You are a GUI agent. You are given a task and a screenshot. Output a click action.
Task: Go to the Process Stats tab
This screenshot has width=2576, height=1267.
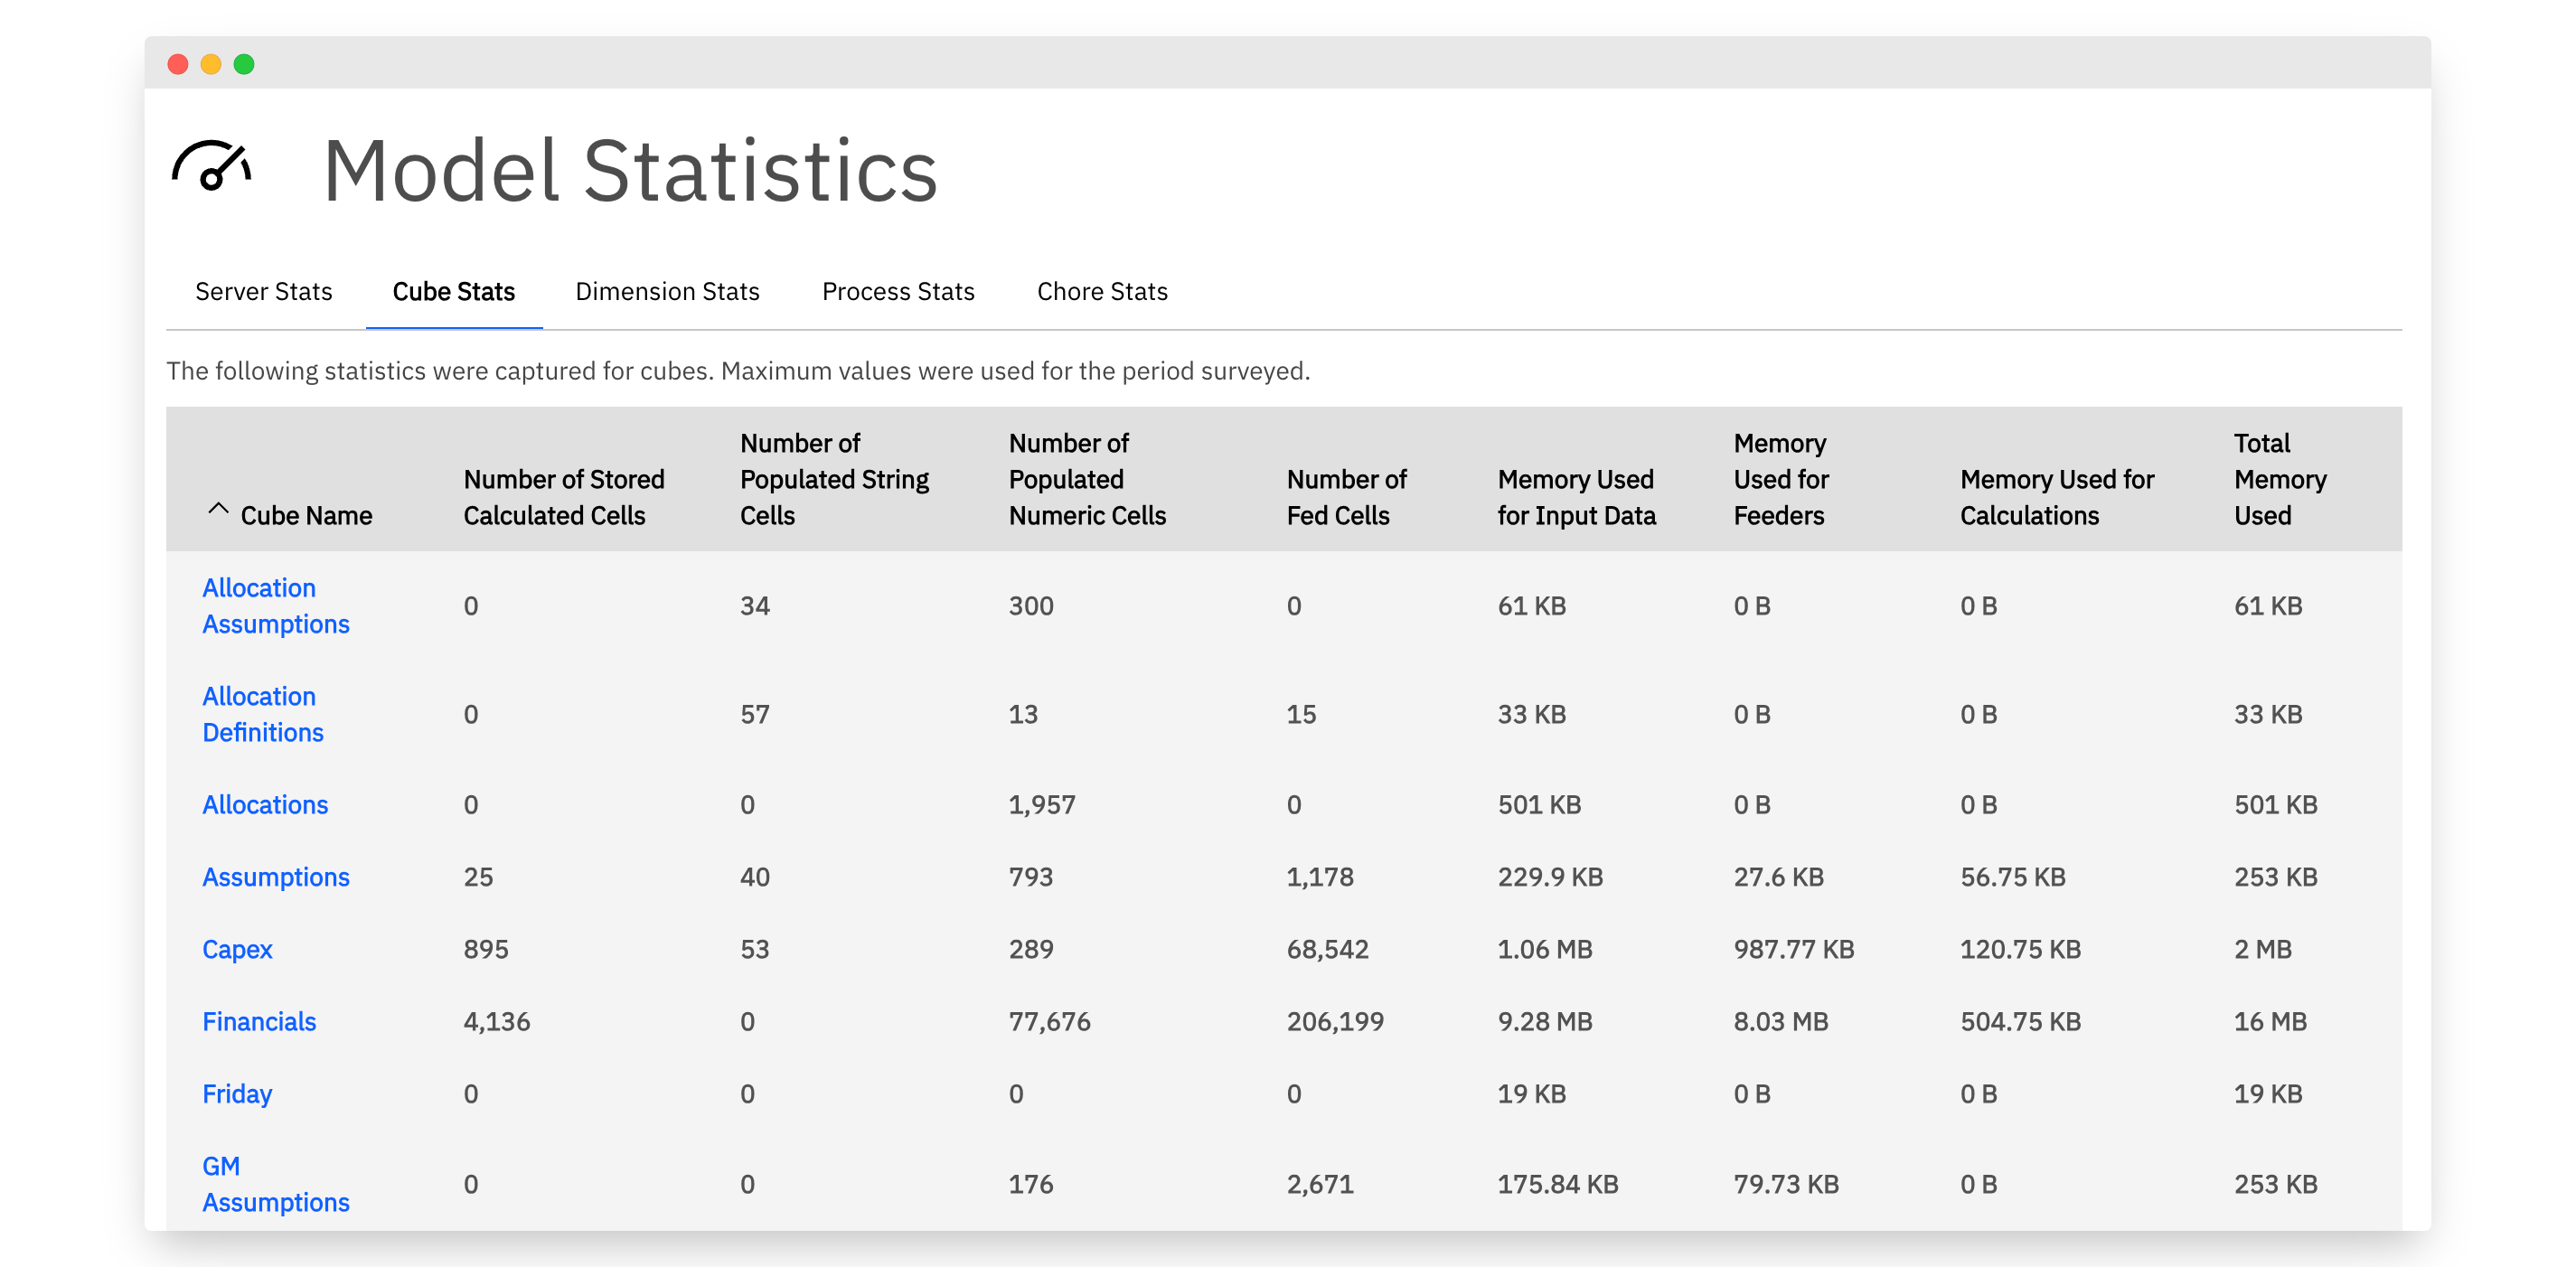(898, 291)
